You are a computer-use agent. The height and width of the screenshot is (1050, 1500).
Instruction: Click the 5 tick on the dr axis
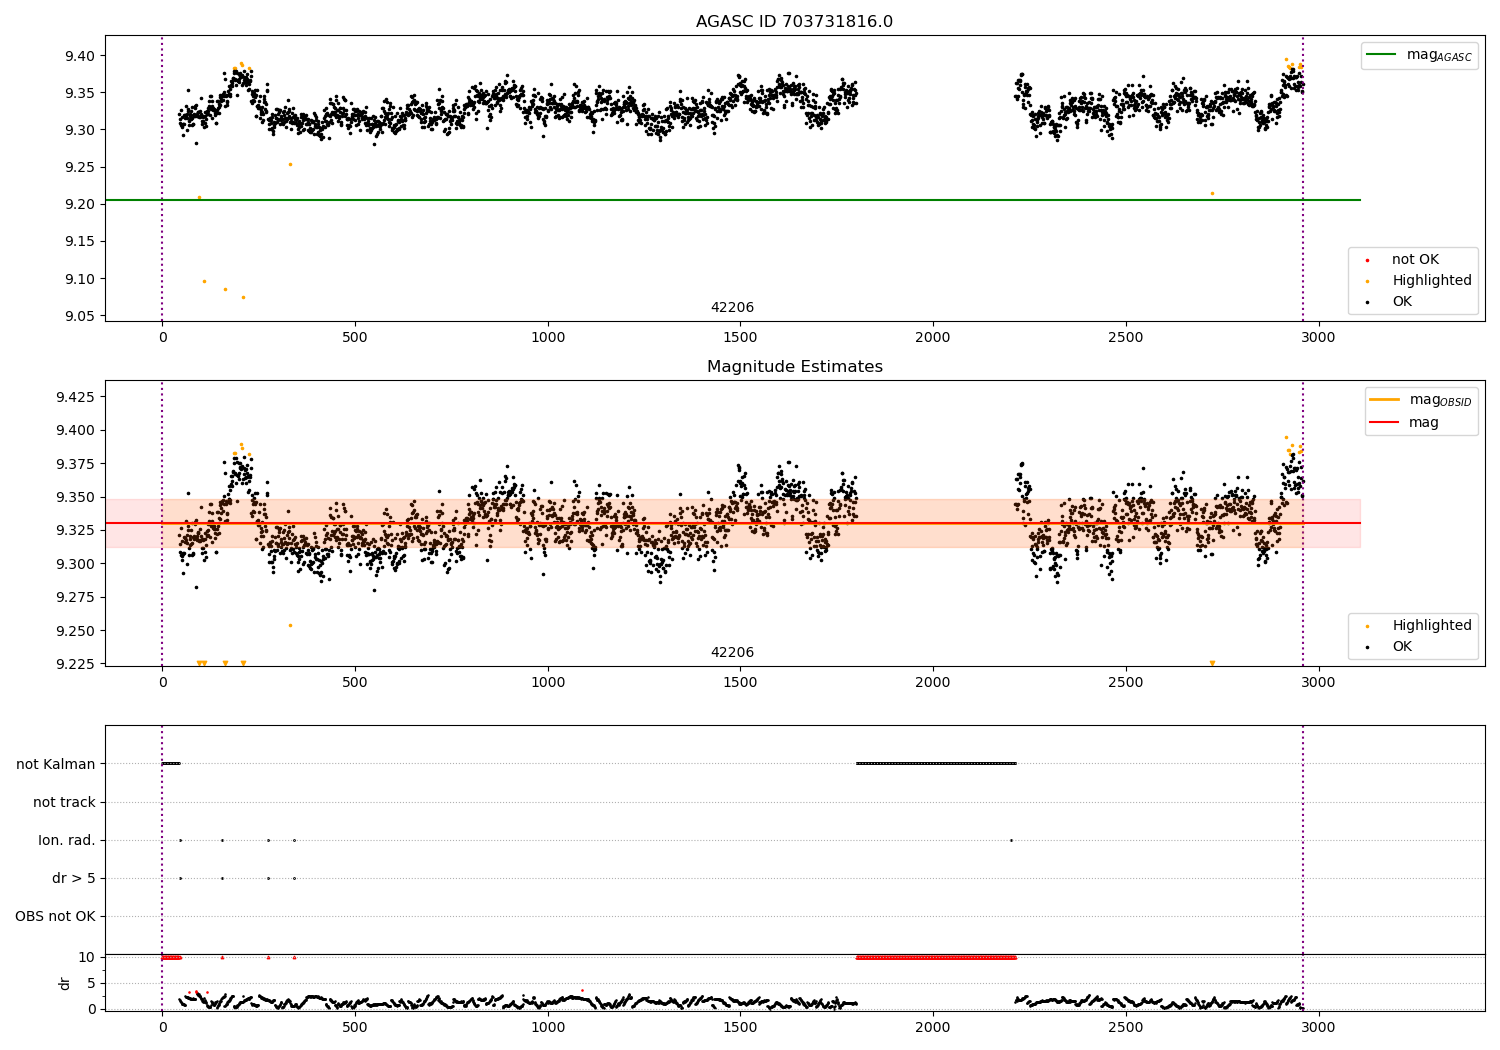(x=91, y=983)
